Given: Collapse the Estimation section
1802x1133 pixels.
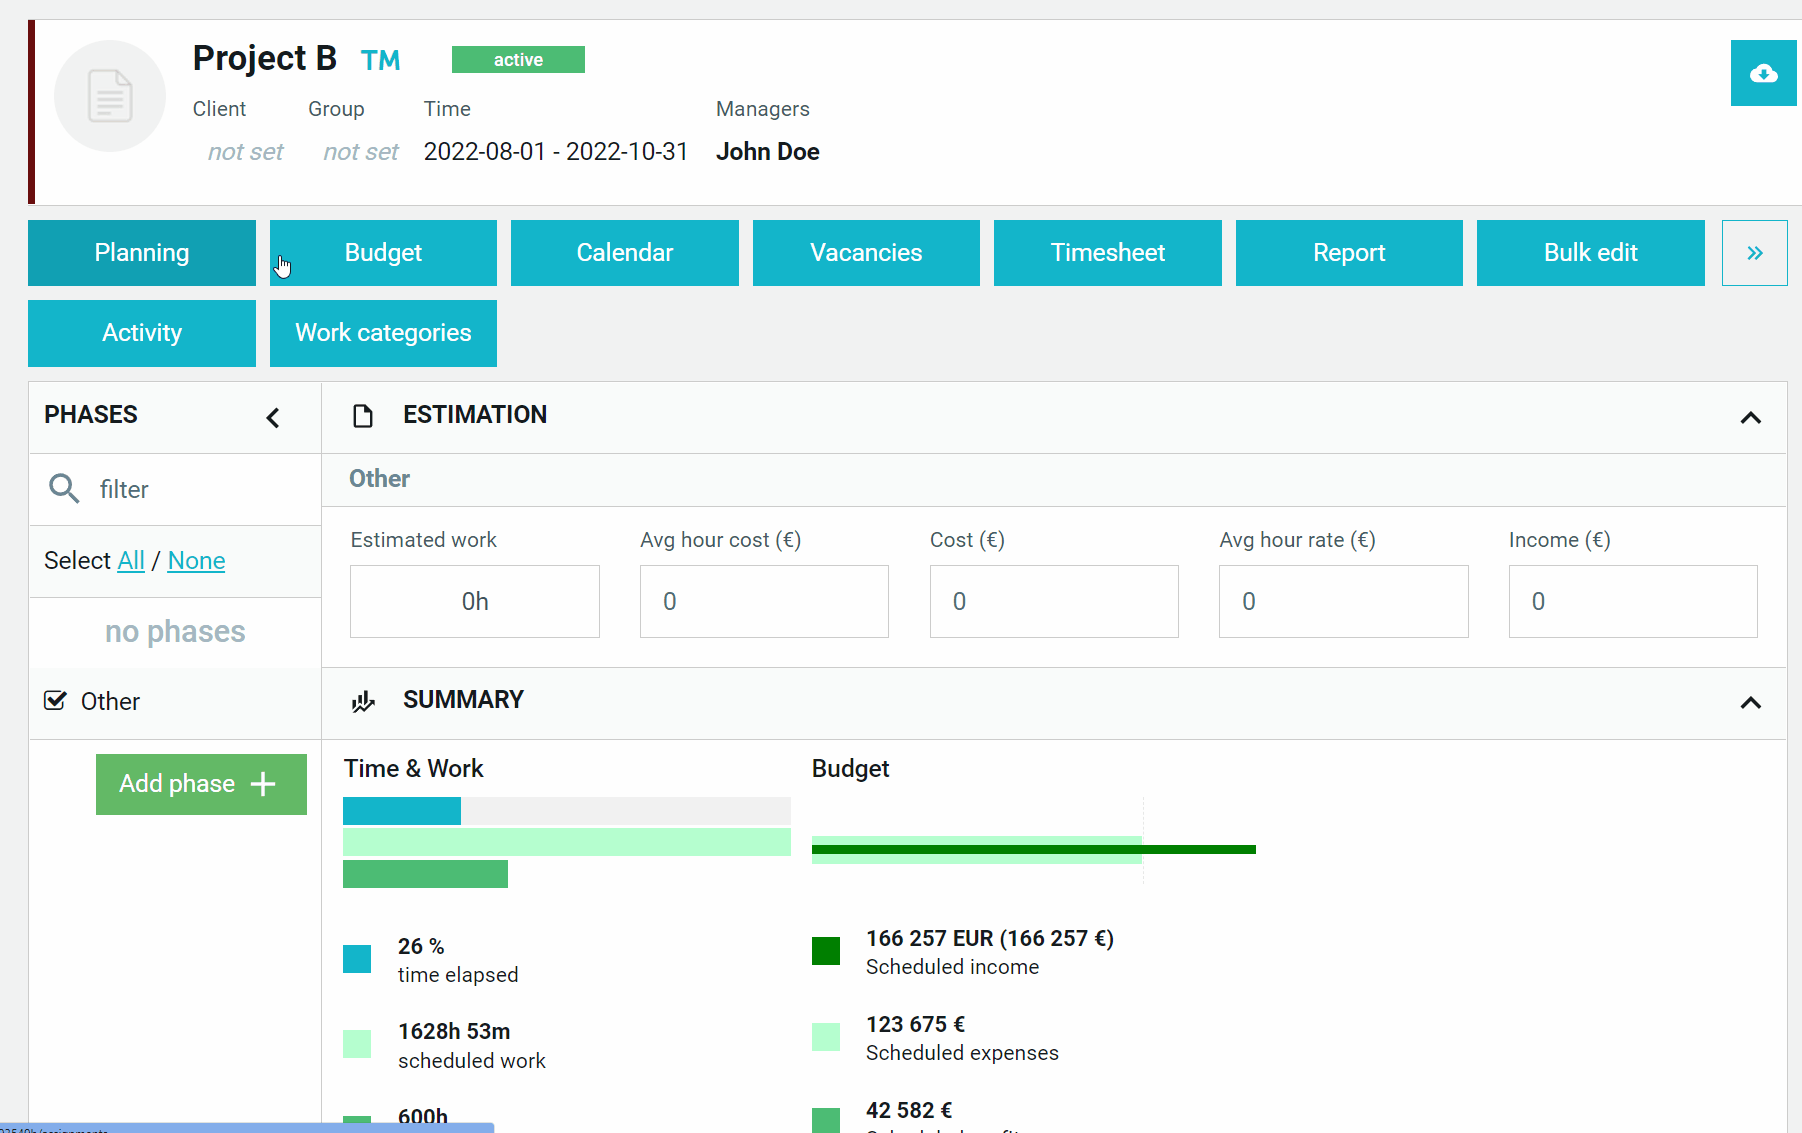Looking at the screenshot, I should (1750, 418).
